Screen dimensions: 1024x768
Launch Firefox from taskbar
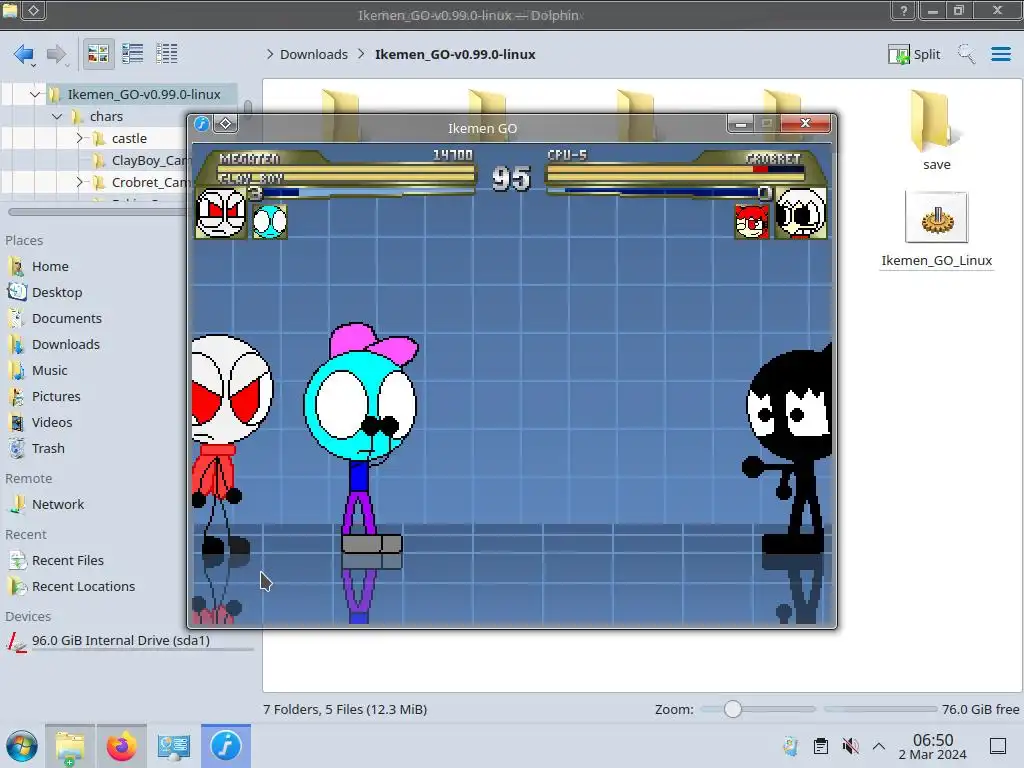(x=121, y=746)
